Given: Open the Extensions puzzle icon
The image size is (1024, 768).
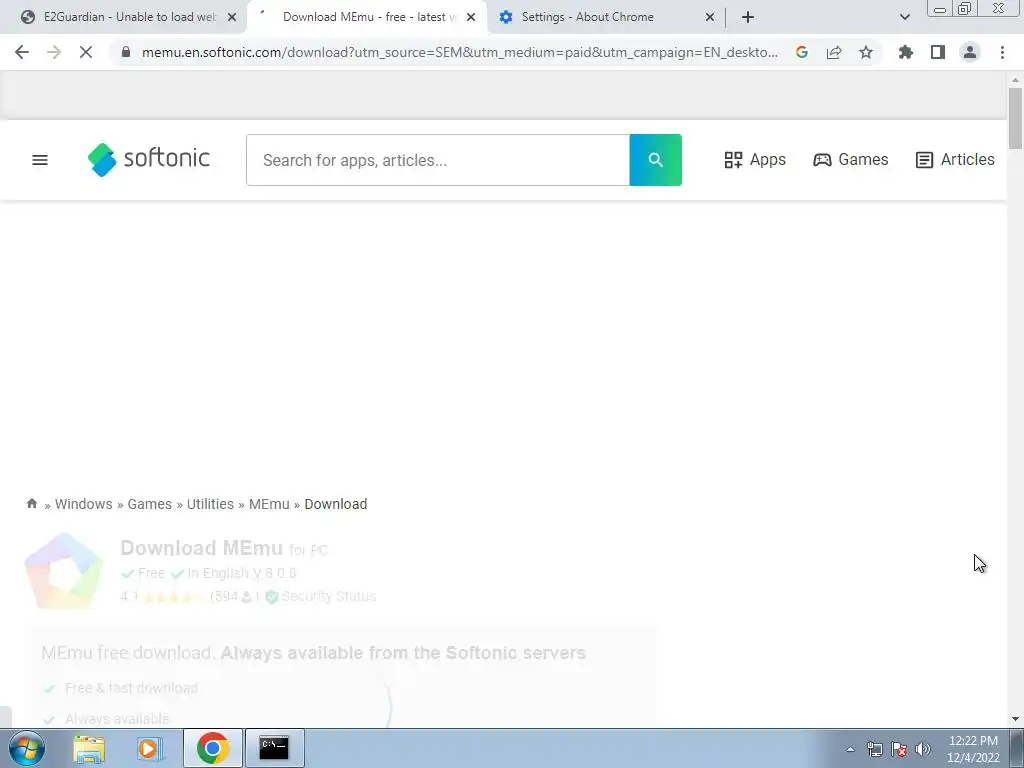Looking at the screenshot, I should pyautogui.click(x=906, y=52).
